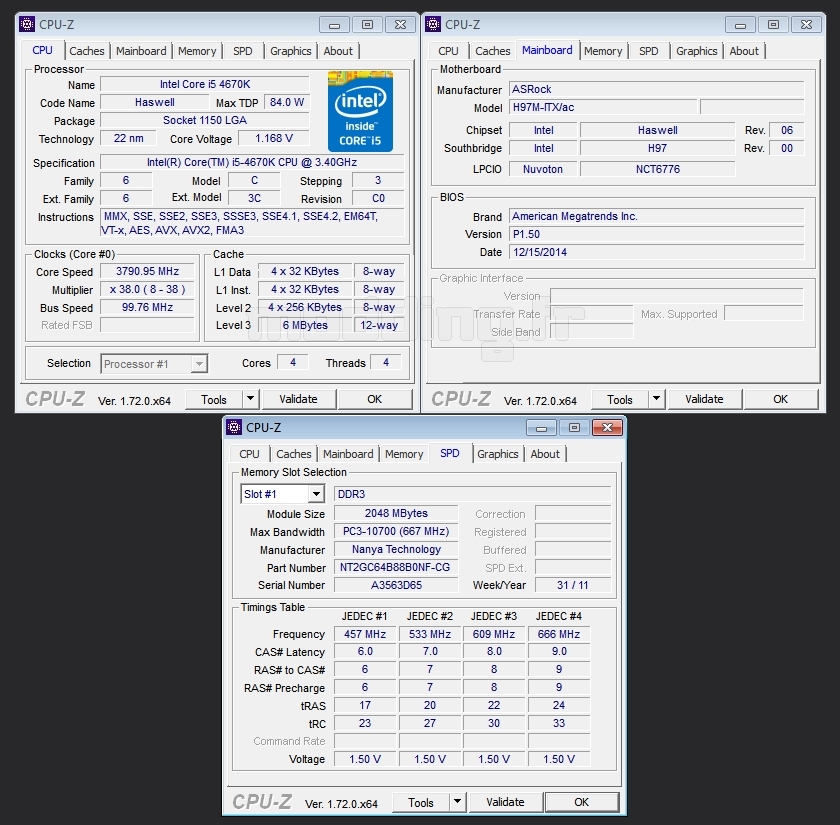Select Caches tab in Mainboard window
The image size is (840, 825).
click(493, 51)
